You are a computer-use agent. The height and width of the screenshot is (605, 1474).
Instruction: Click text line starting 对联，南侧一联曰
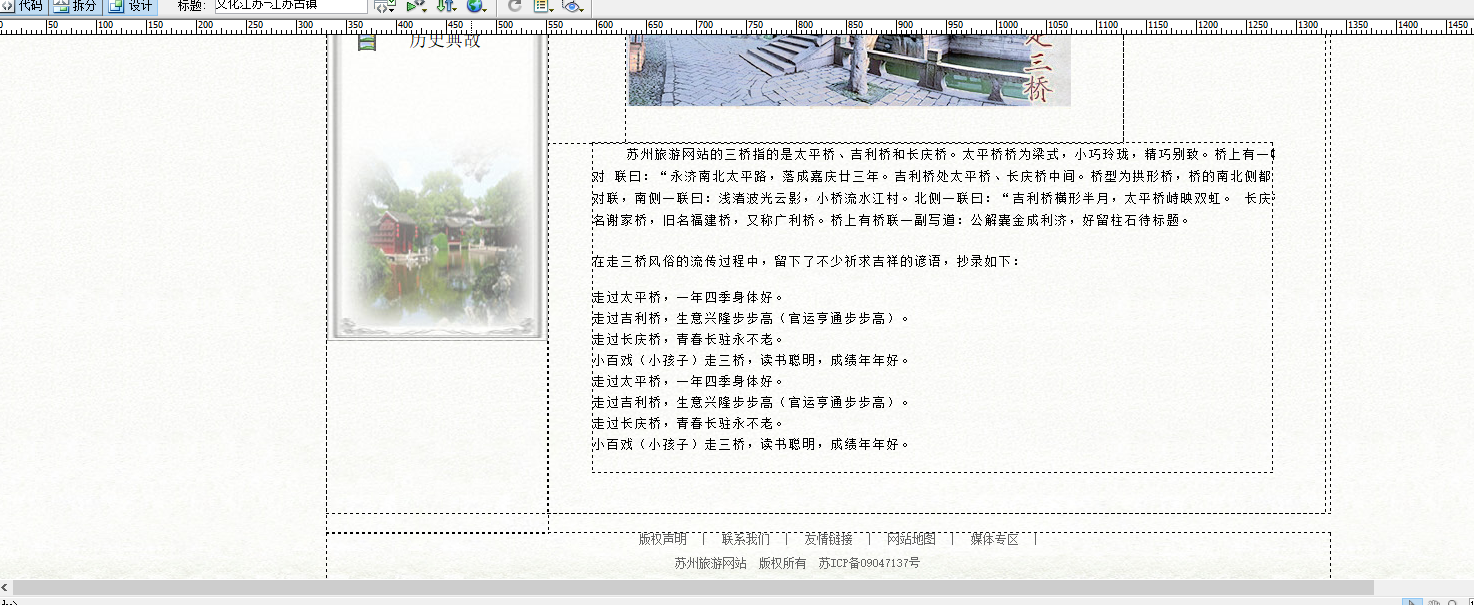932,199
